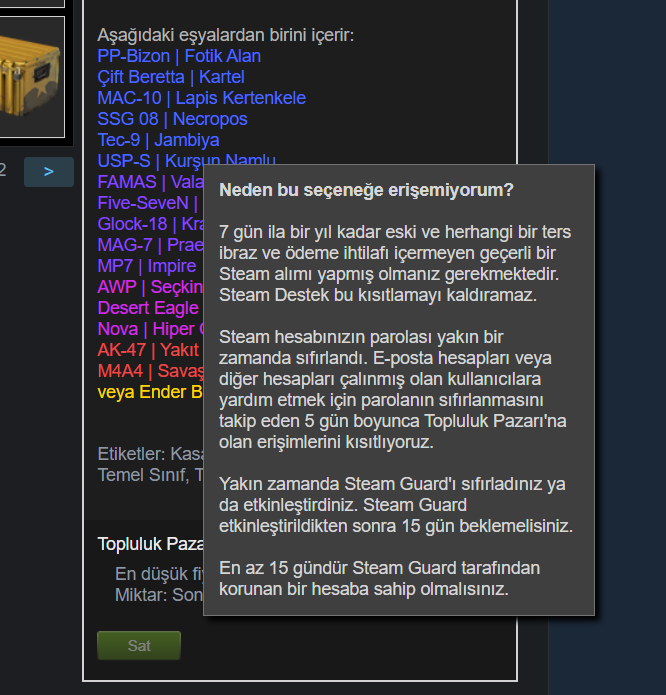Click the MAG-7 item entry
The width and height of the screenshot is (666, 695).
[x=150, y=245]
